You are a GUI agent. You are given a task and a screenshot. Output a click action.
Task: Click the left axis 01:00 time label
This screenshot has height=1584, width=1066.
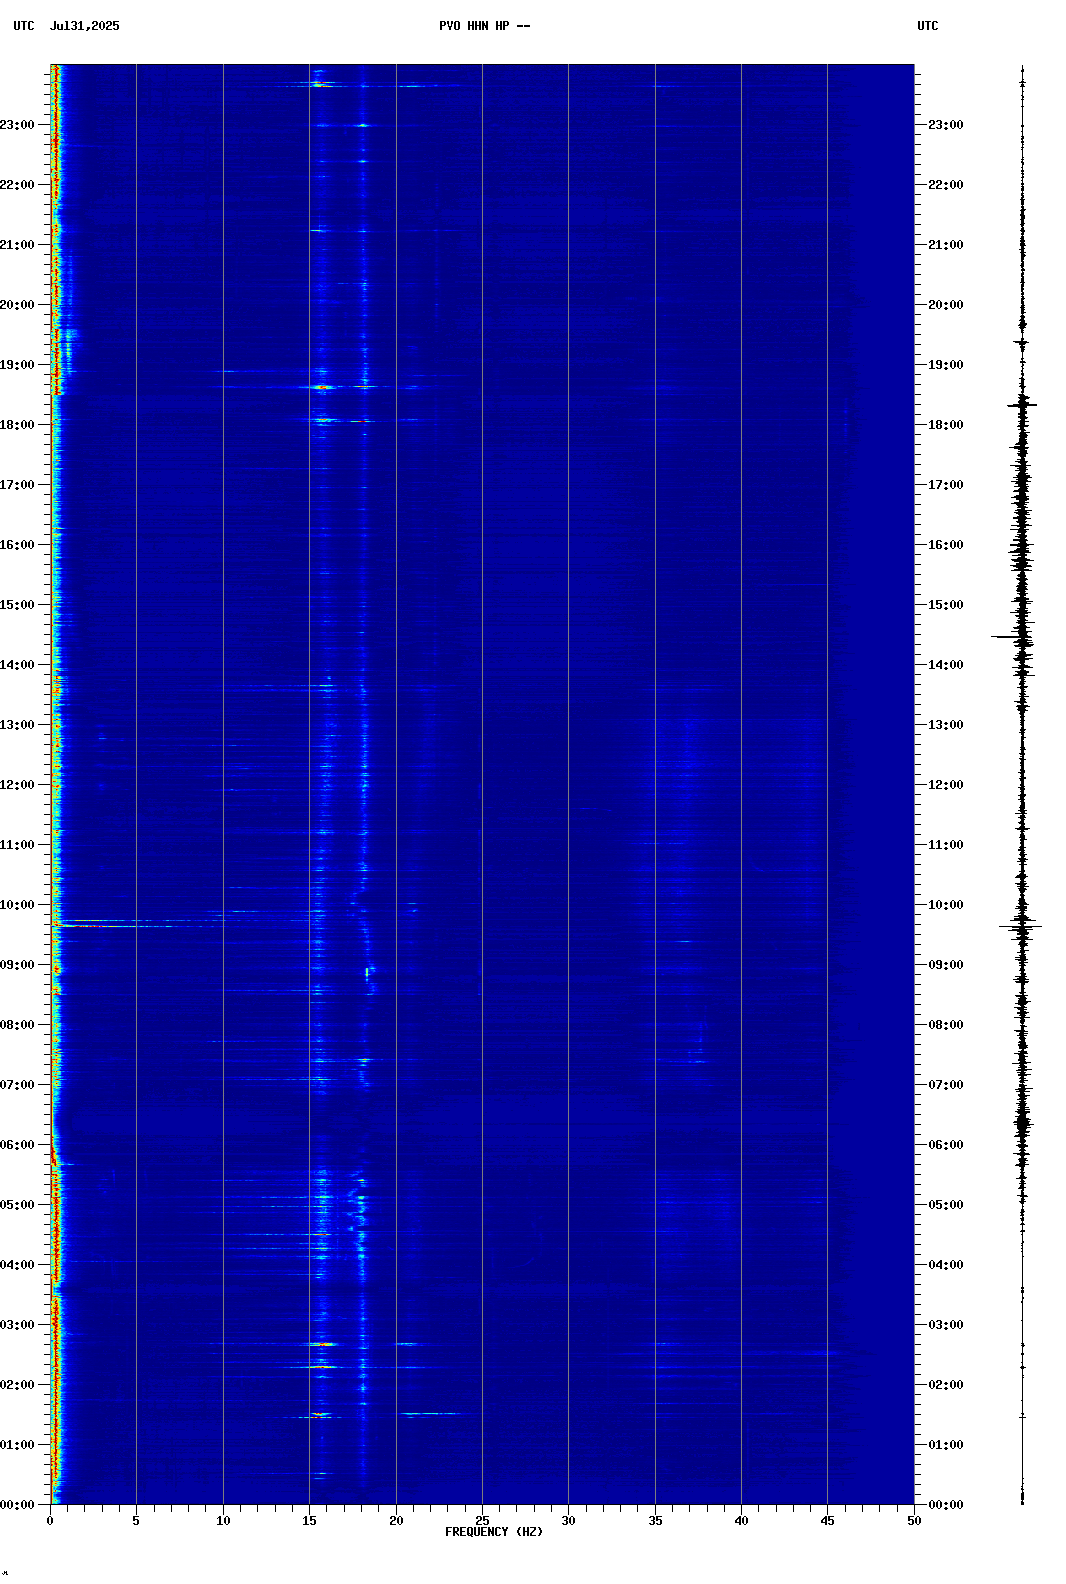click(17, 1445)
